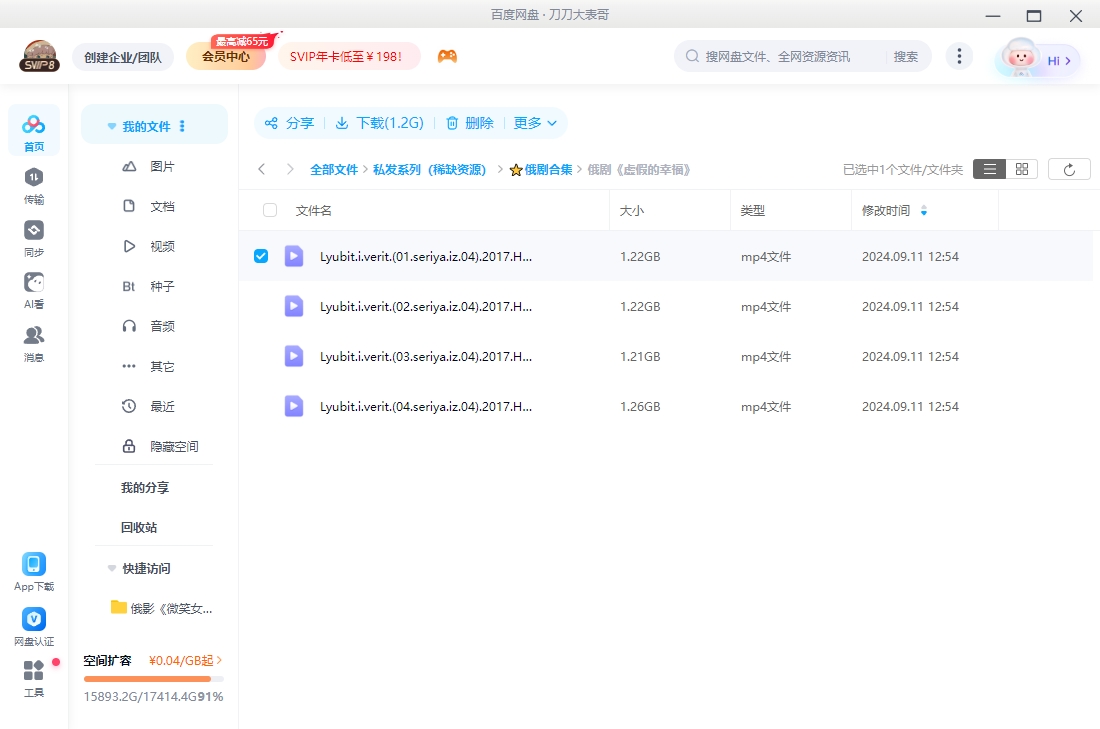Collapse the 我的文件 section
The height and width of the screenshot is (729, 1100).
tap(111, 124)
